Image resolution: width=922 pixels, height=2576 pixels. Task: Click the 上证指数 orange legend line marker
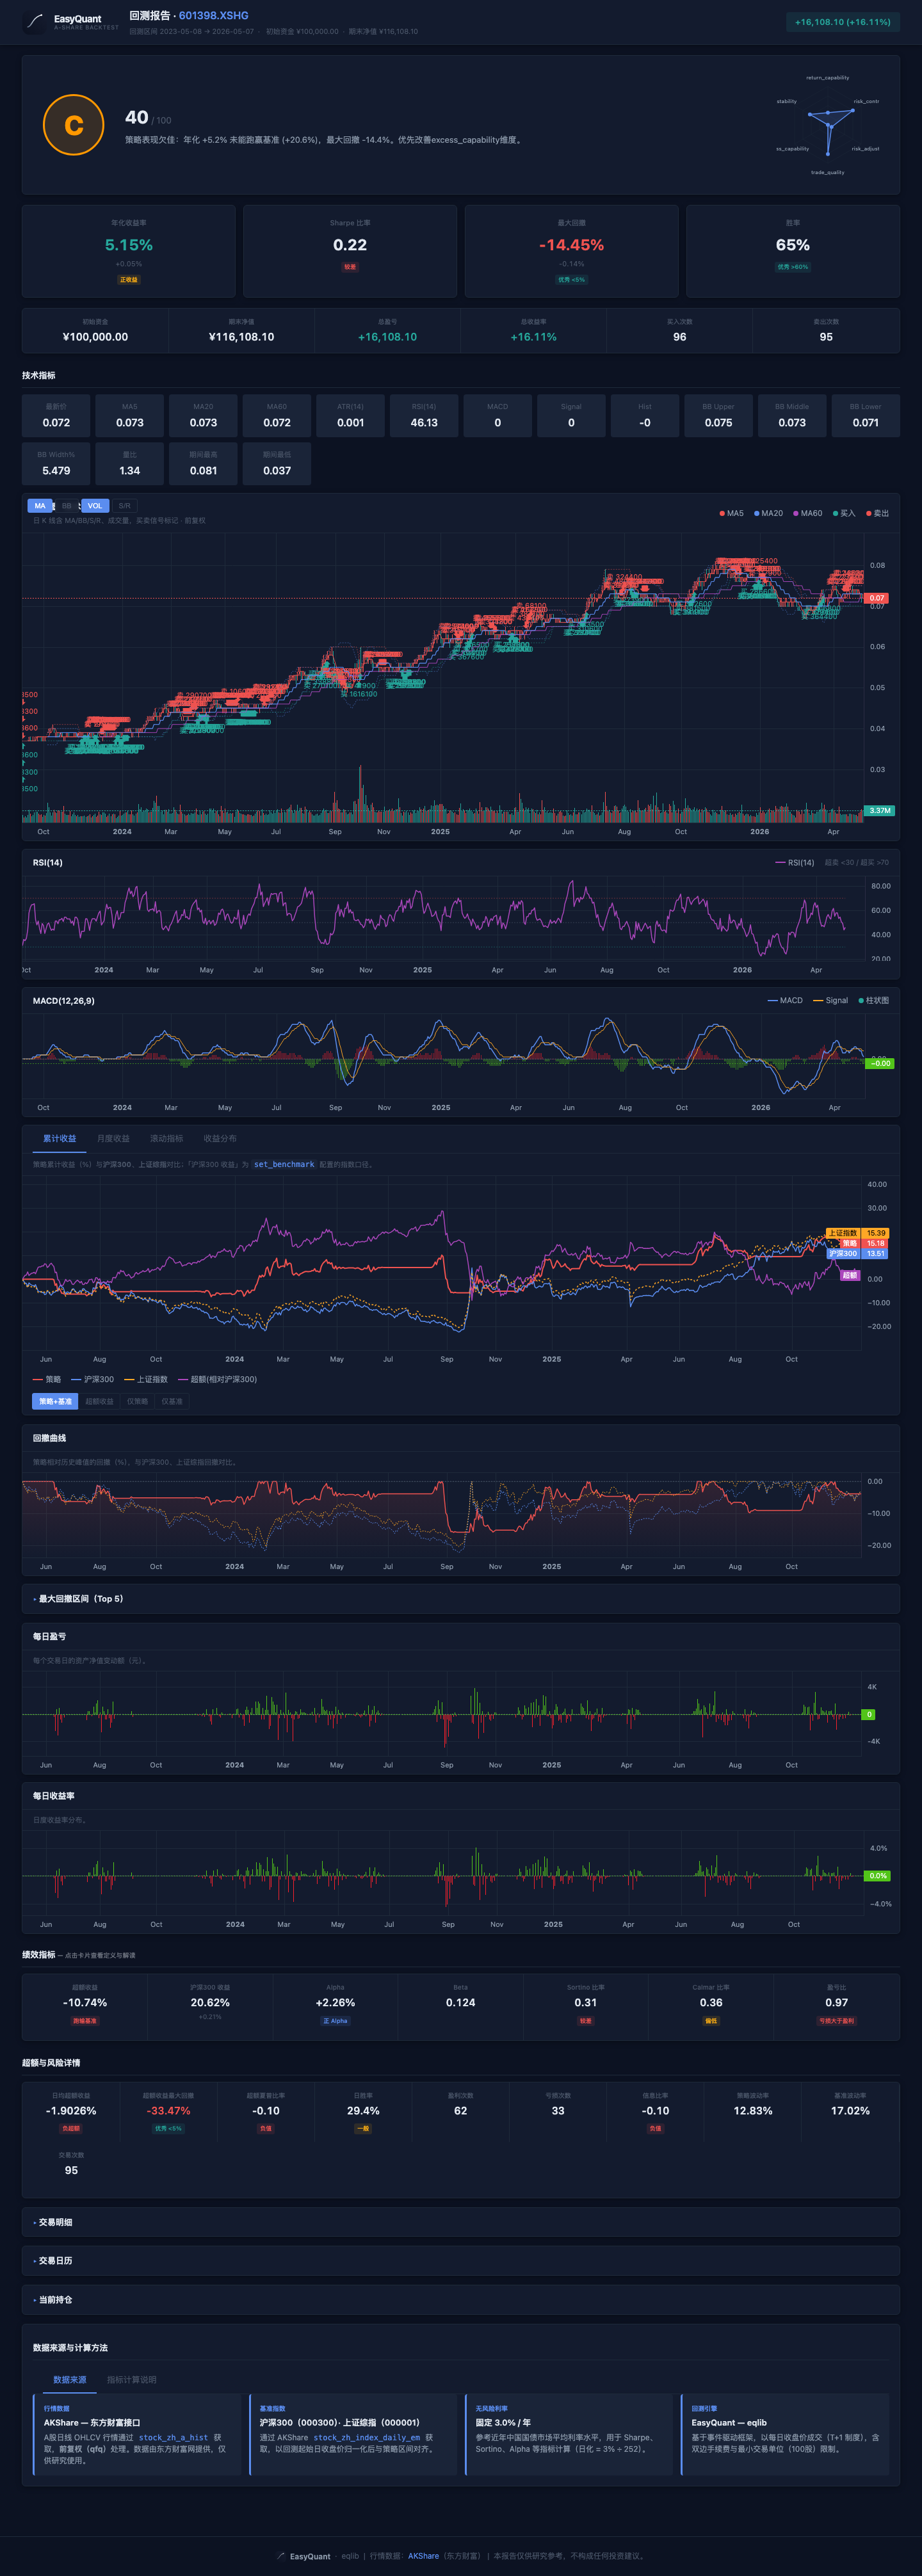click(129, 1380)
